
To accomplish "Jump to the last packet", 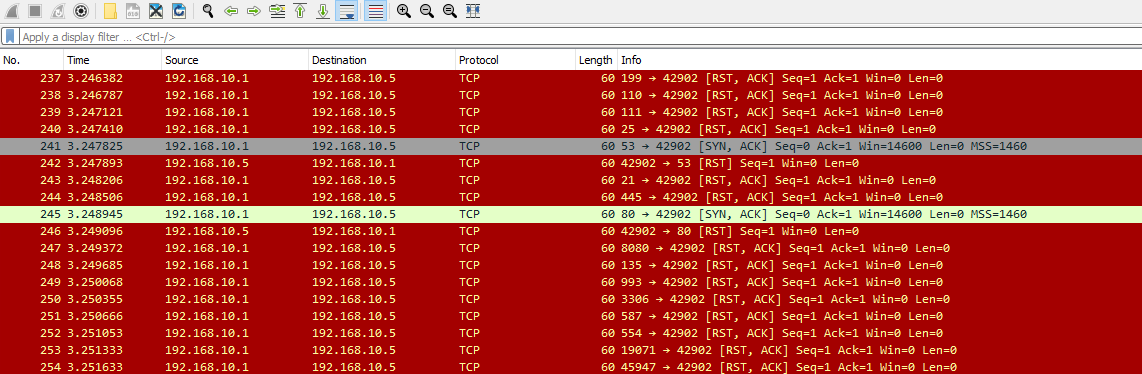I will coord(323,11).
